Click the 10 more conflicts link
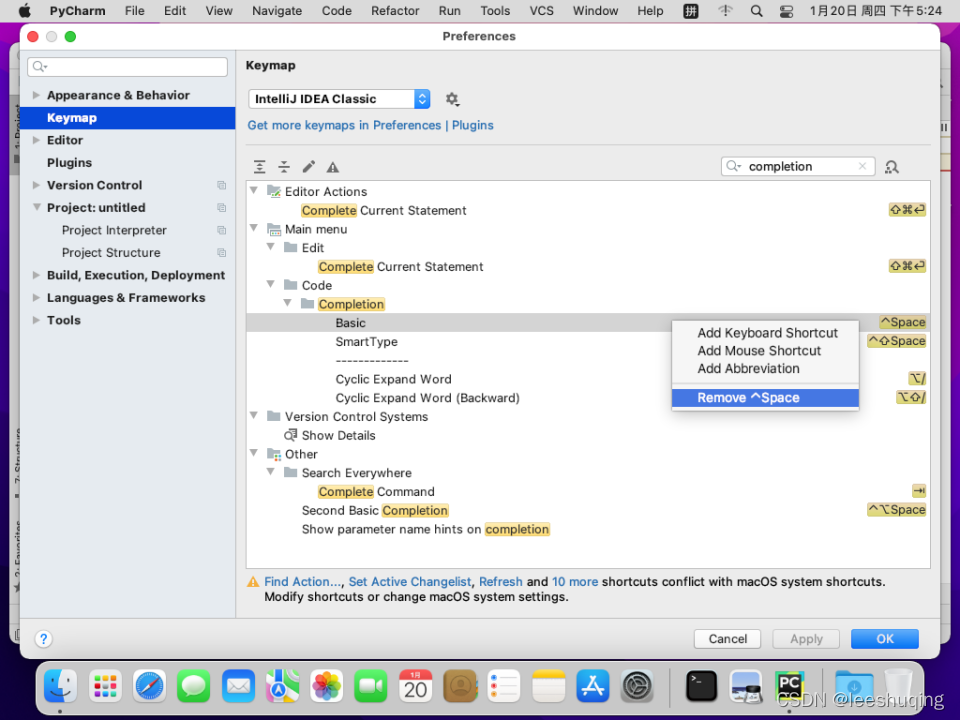Screen dimensions: 960x720 point(575,582)
